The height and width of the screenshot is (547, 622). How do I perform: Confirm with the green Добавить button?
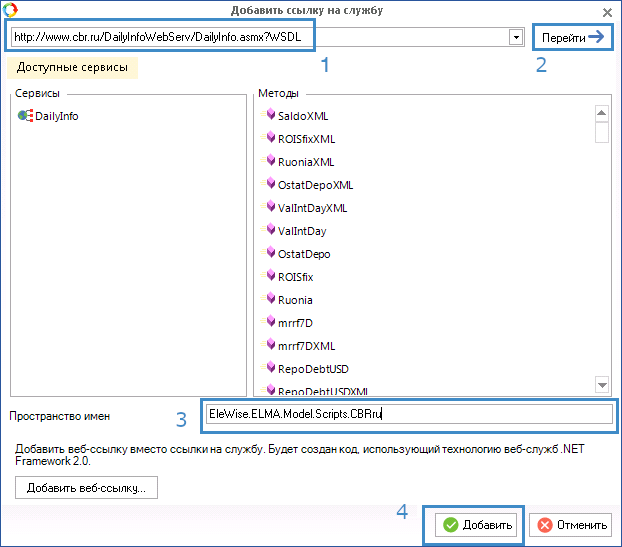[478, 525]
